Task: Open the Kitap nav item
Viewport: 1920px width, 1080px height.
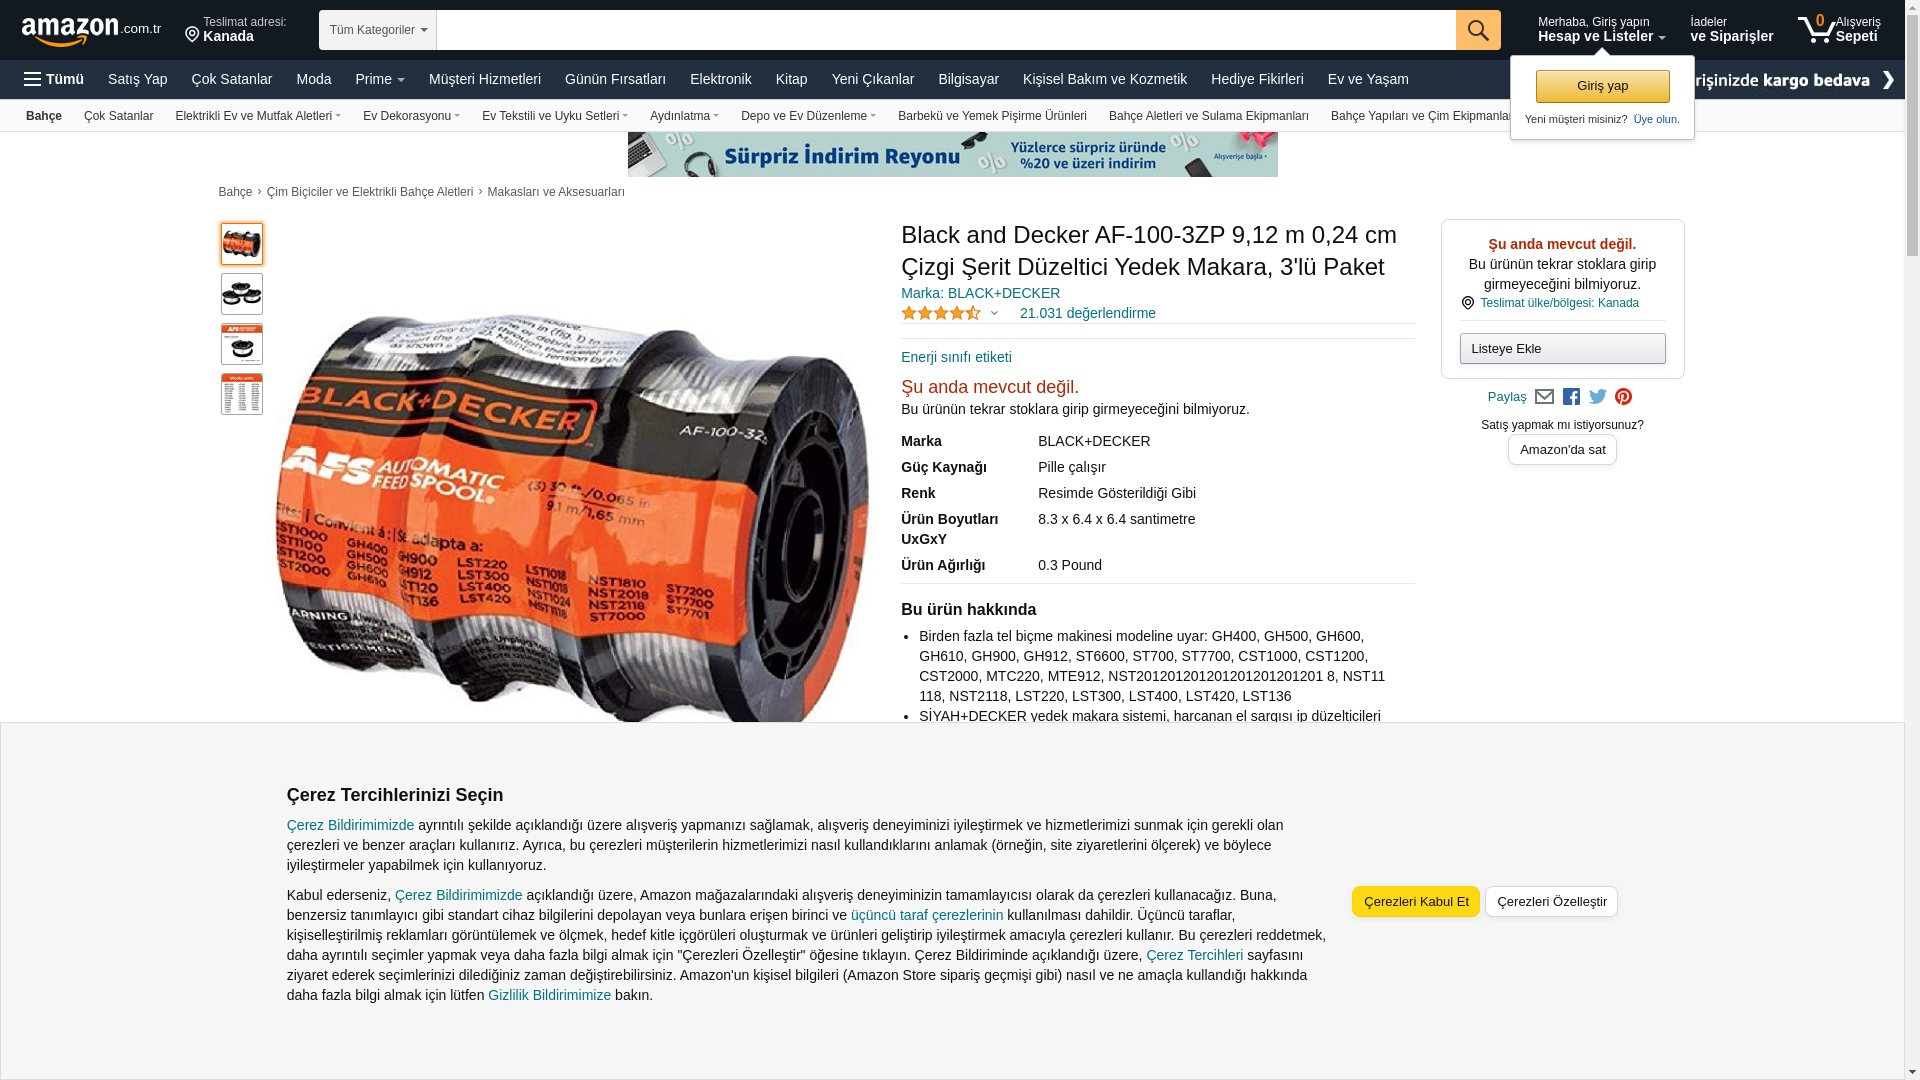Action: click(x=791, y=79)
